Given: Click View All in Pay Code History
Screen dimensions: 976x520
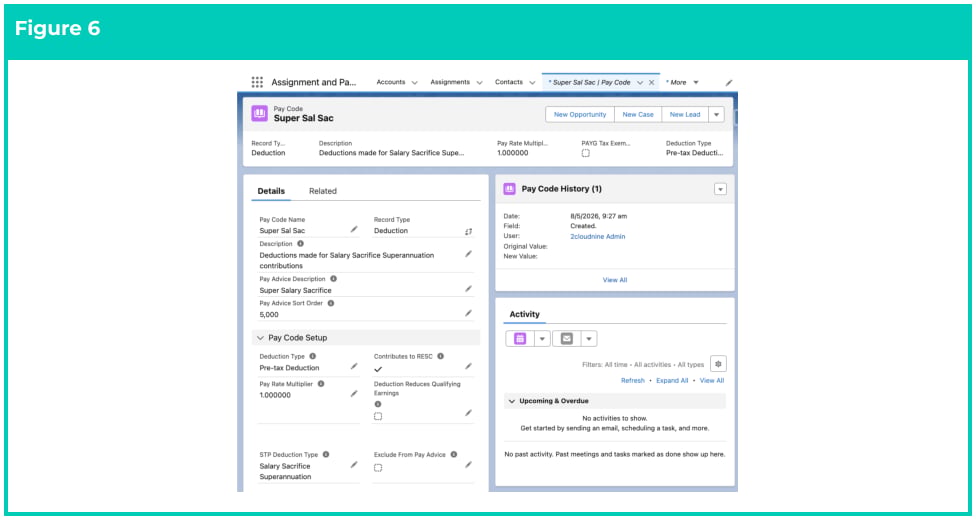Looking at the screenshot, I should tap(615, 280).
